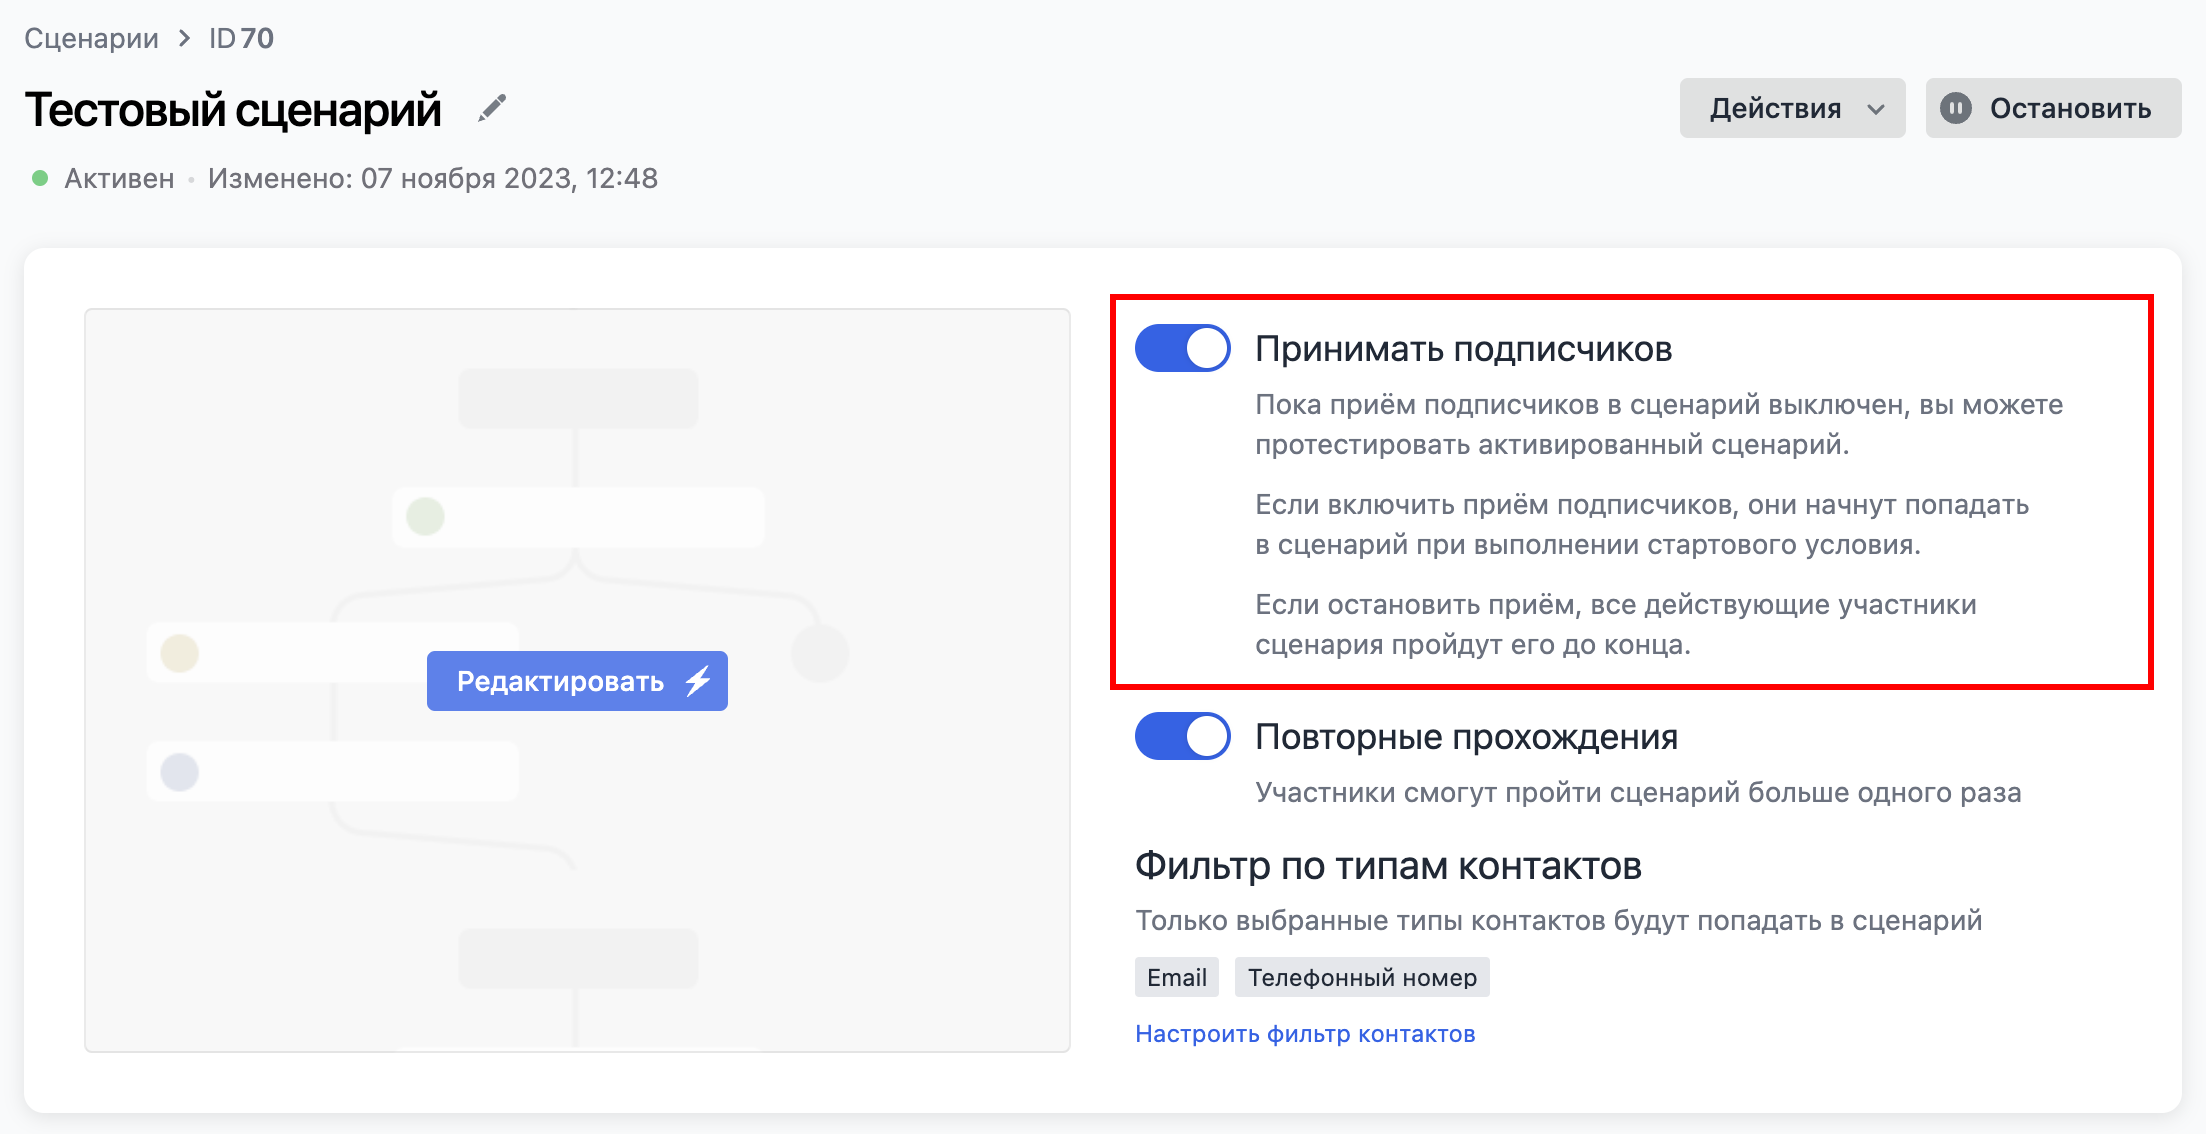Viewport: 2206px width, 1134px height.
Task: Click the pencil icon to rename the scenario
Action: pyautogui.click(x=491, y=108)
